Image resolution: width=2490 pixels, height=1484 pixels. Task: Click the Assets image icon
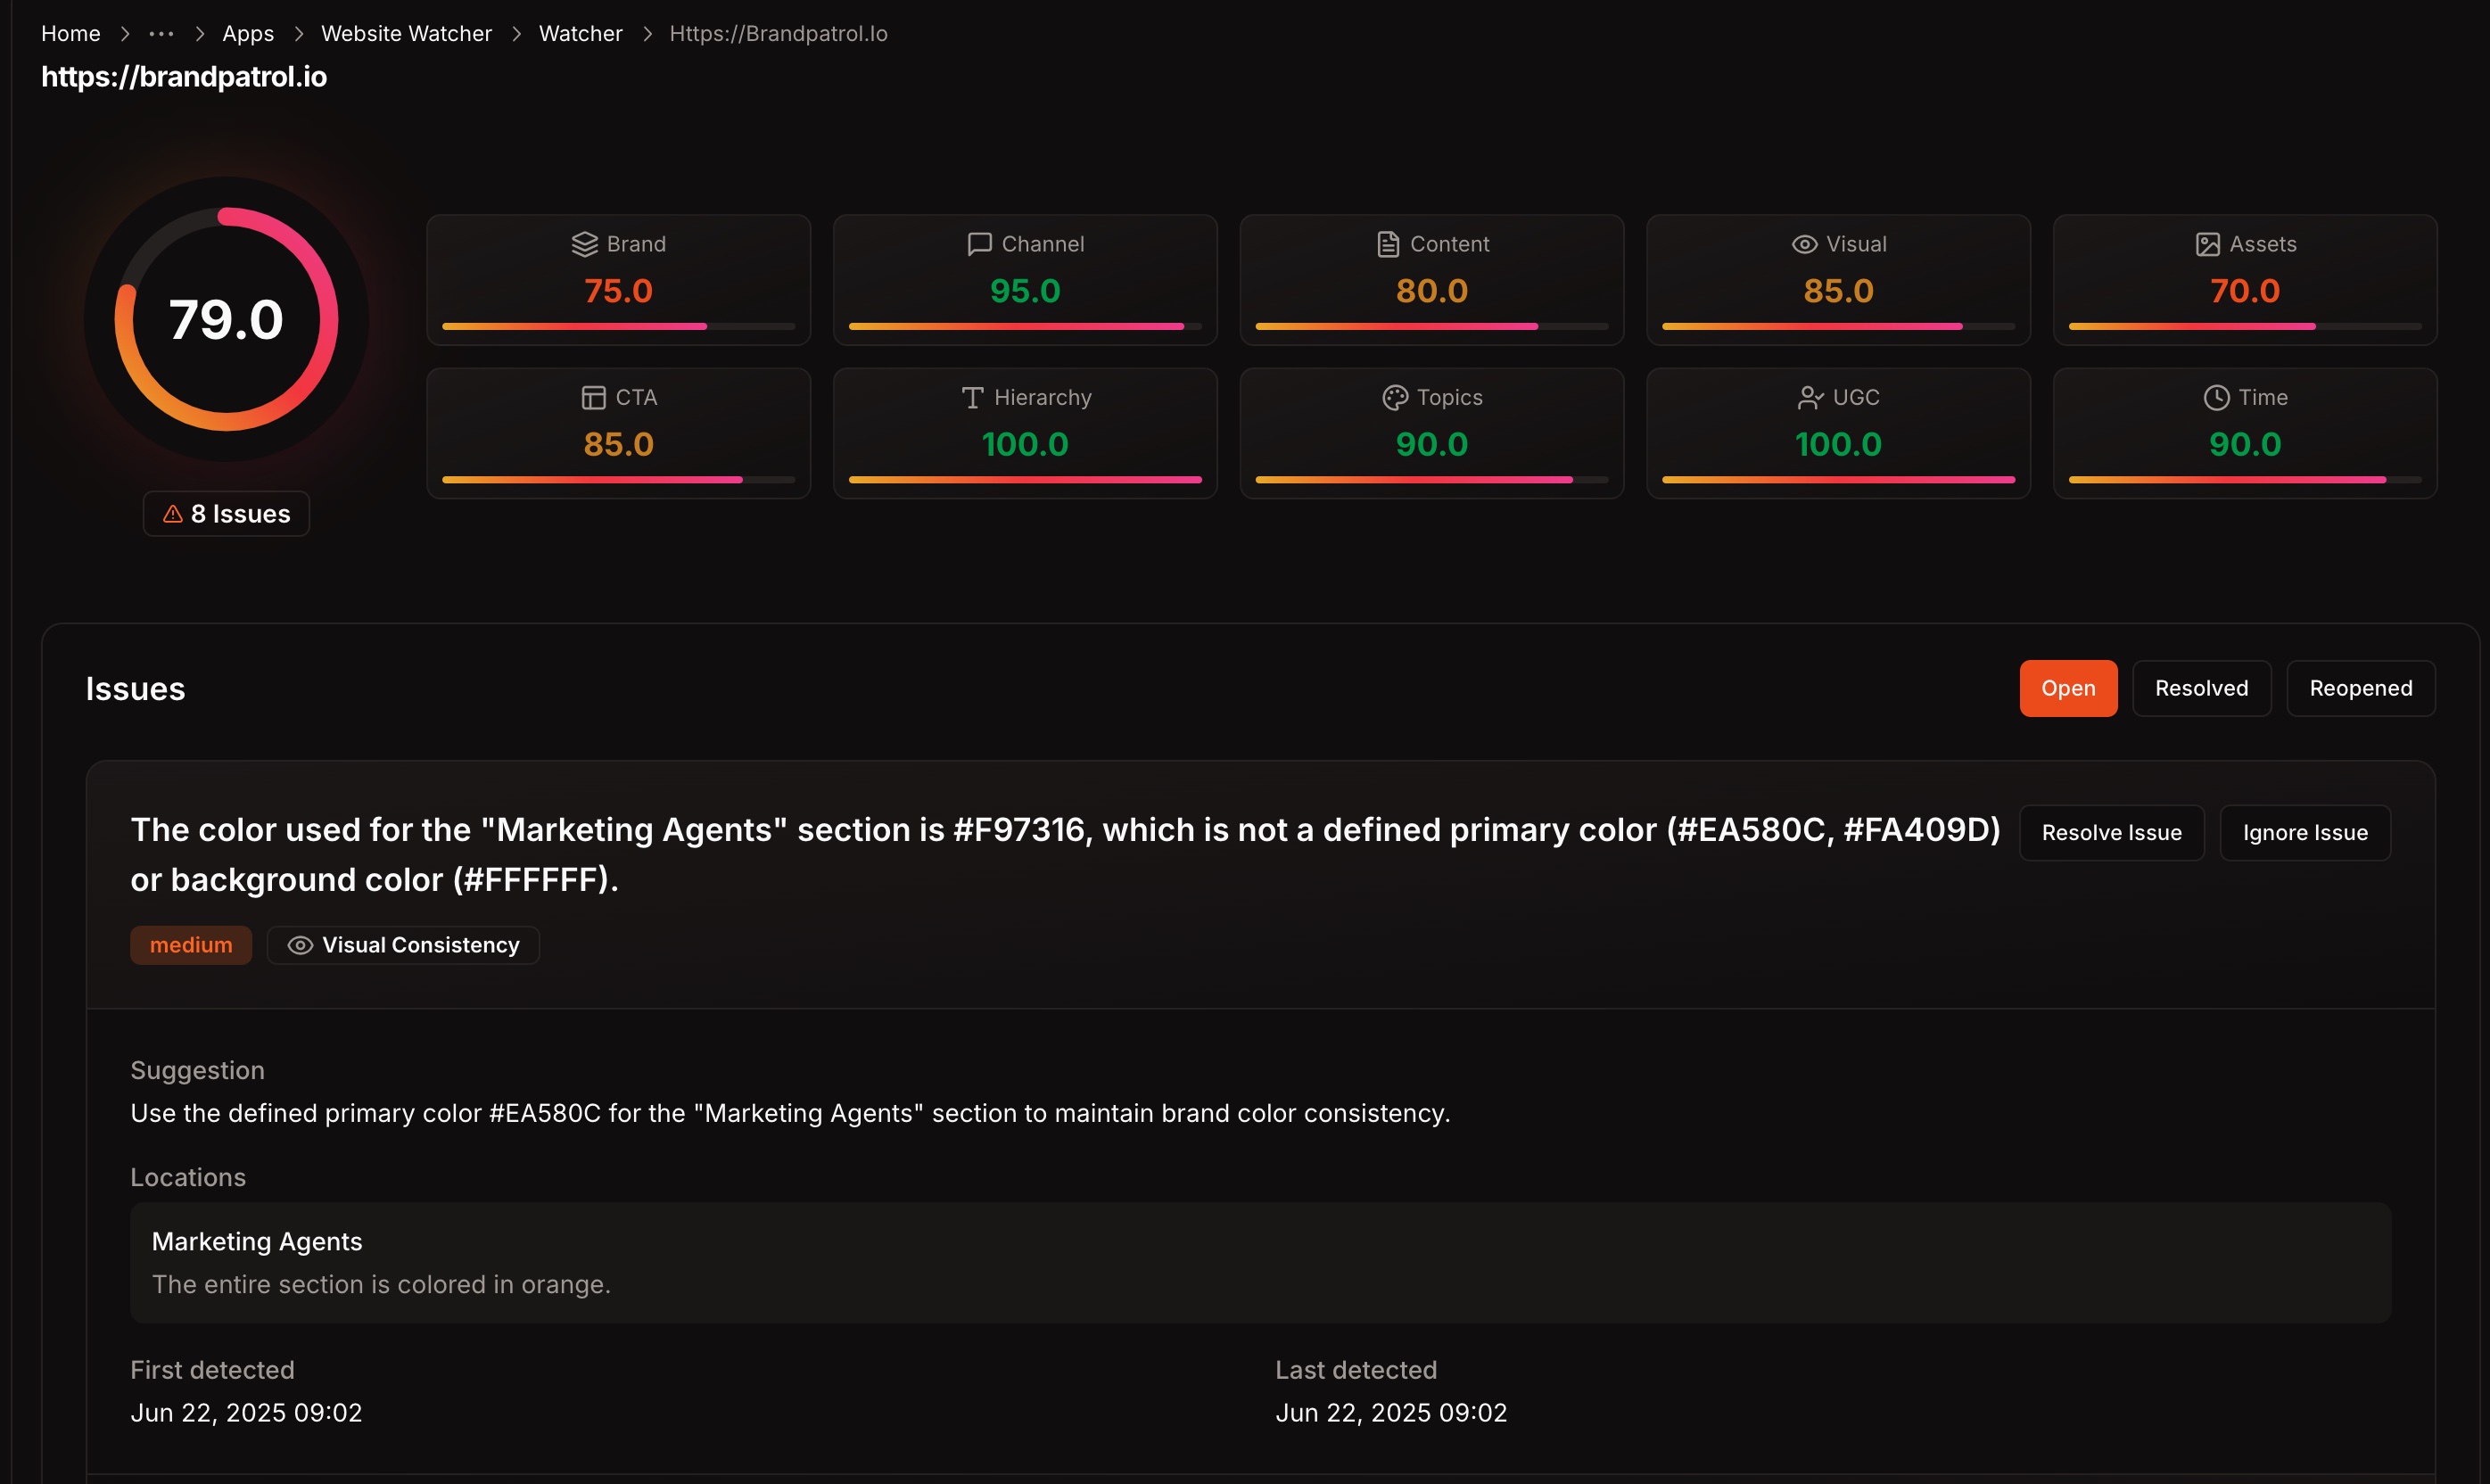(2207, 244)
